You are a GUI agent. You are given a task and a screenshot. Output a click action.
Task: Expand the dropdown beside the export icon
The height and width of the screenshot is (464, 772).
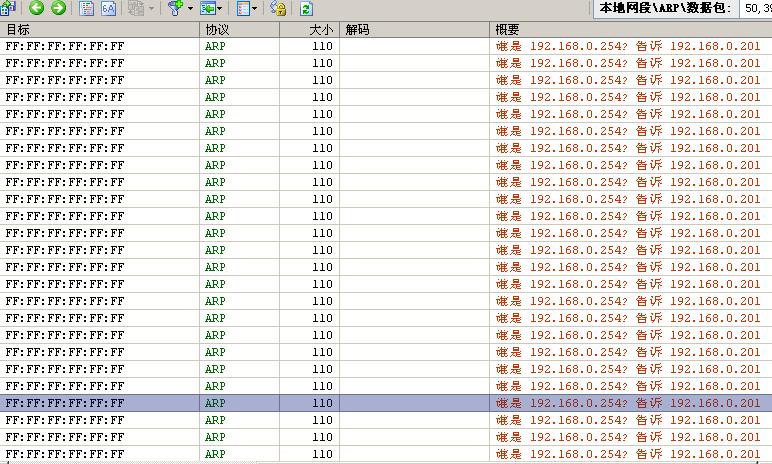222,9
